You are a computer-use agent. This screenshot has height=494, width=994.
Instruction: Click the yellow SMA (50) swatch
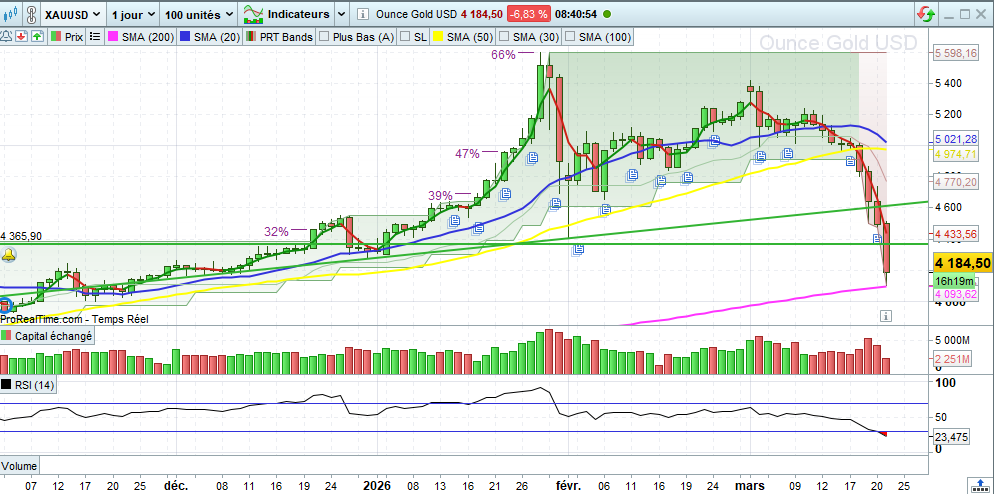(x=438, y=37)
